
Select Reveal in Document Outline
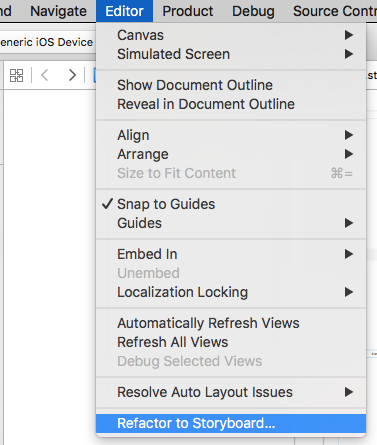(231, 104)
